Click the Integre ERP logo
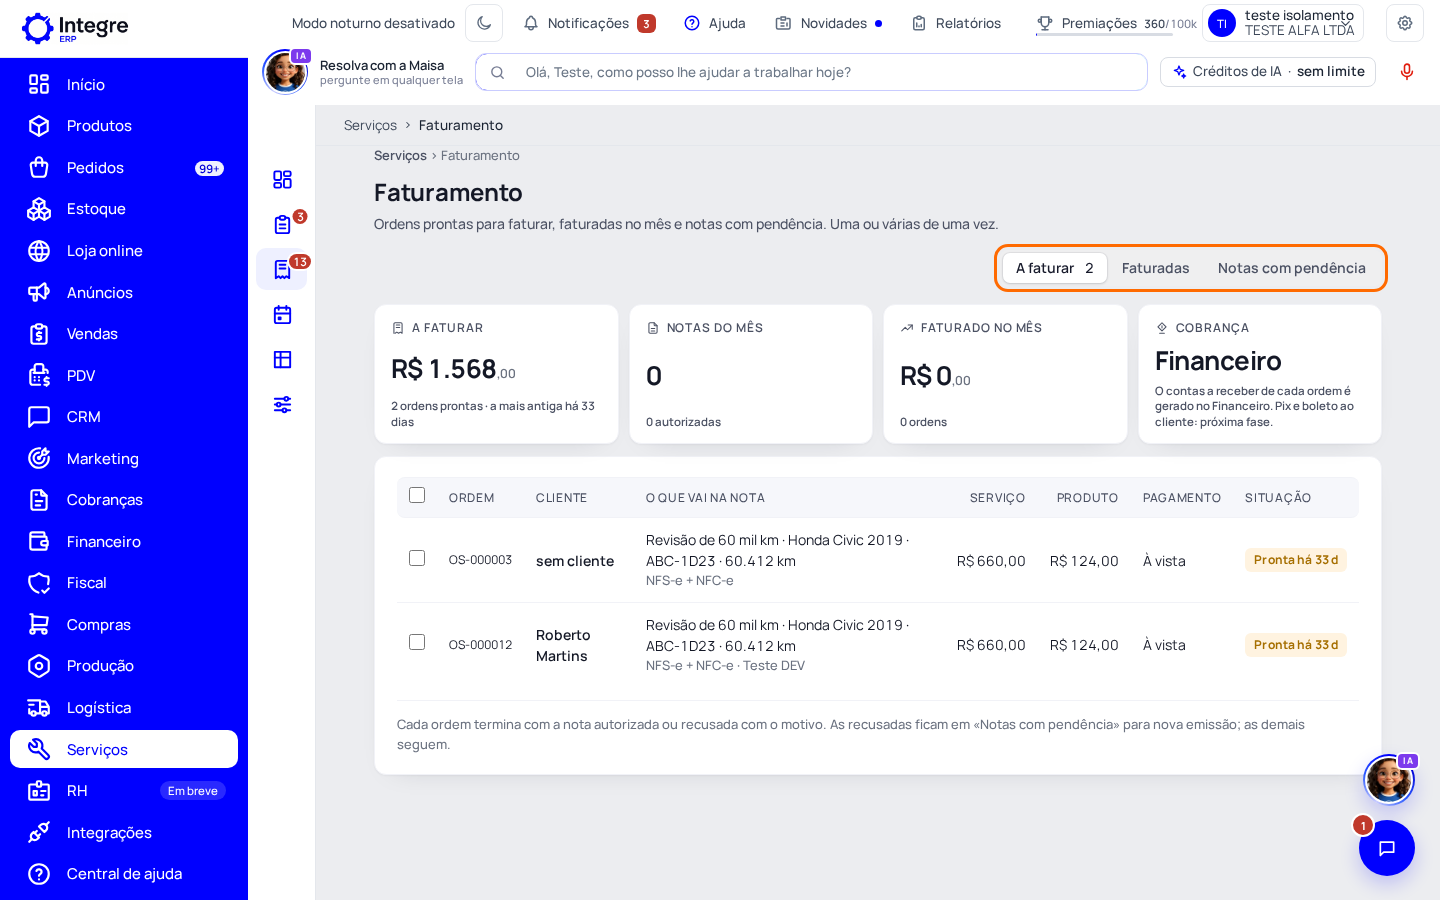Viewport: 1440px width, 900px height. tap(75, 28)
